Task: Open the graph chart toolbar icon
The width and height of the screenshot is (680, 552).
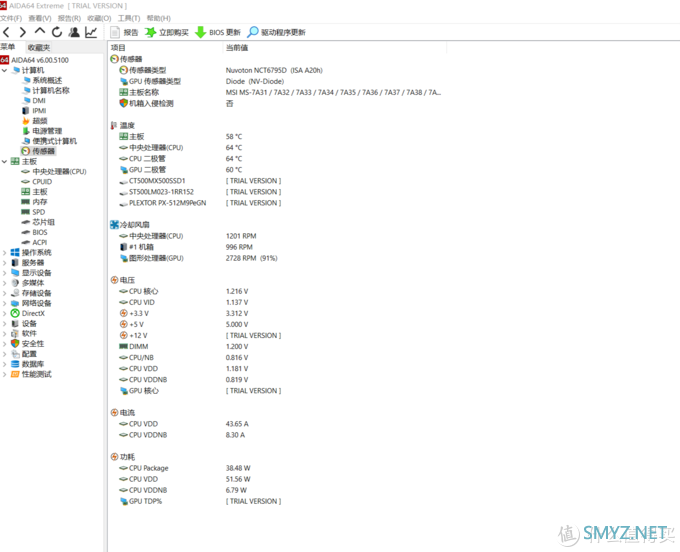Action: pyautogui.click(x=91, y=32)
